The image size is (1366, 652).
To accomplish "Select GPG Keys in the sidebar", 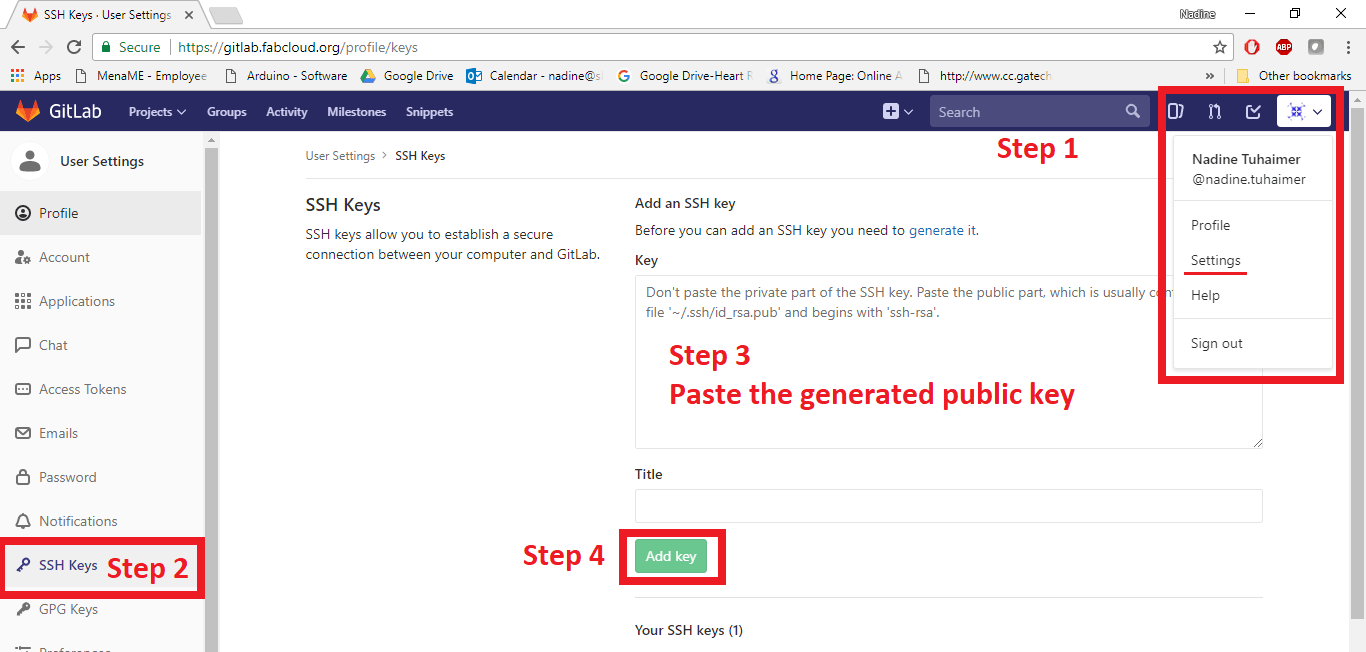I will pyautogui.click(x=100, y=609).
